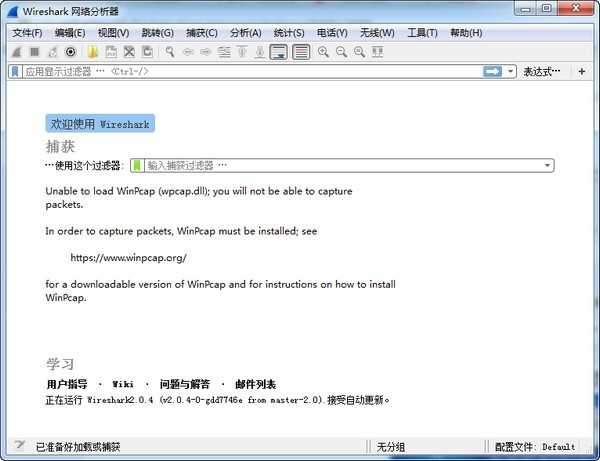Screen dimensions: 600x461
Task: Click the go to specific packet icon
Action: [x=224, y=52]
